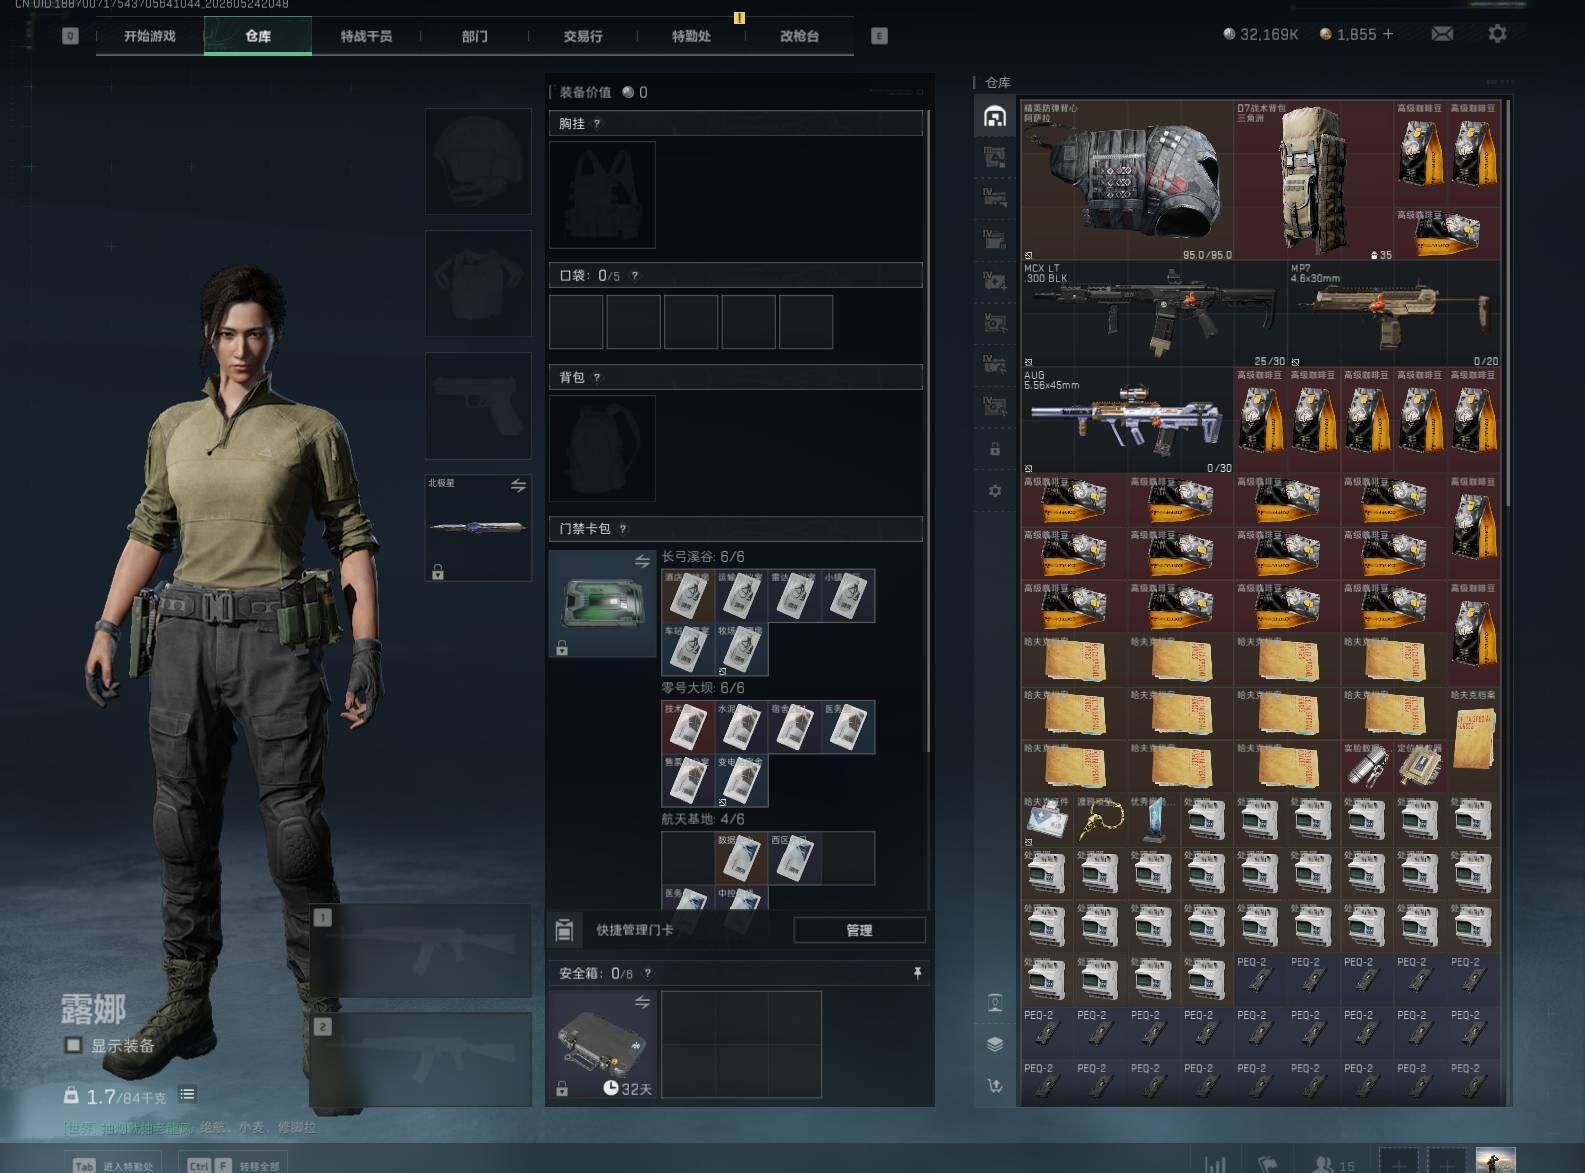Click the icon above the stack-layers icon

(x=995, y=1003)
